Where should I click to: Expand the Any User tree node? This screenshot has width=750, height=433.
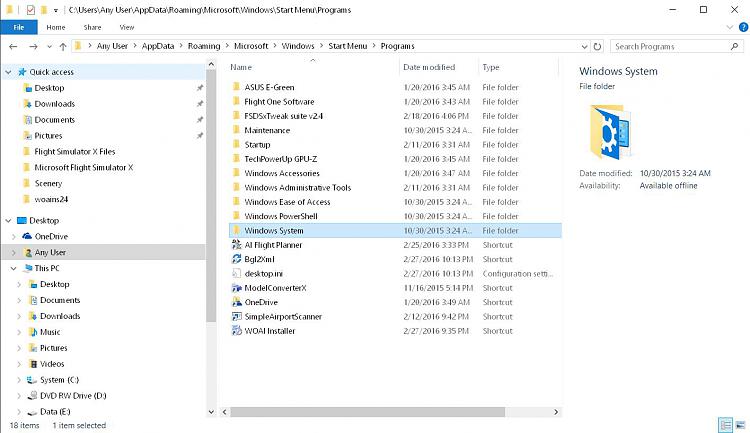13,252
